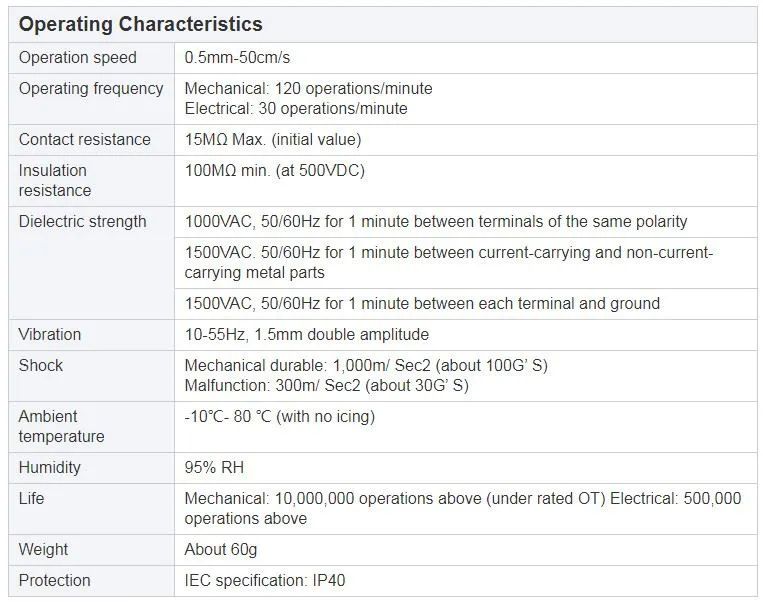The height and width of the screenshot is (602, 763).
Task: Select the Mechanical 120 operations/minute text
Action: point(308,89)
